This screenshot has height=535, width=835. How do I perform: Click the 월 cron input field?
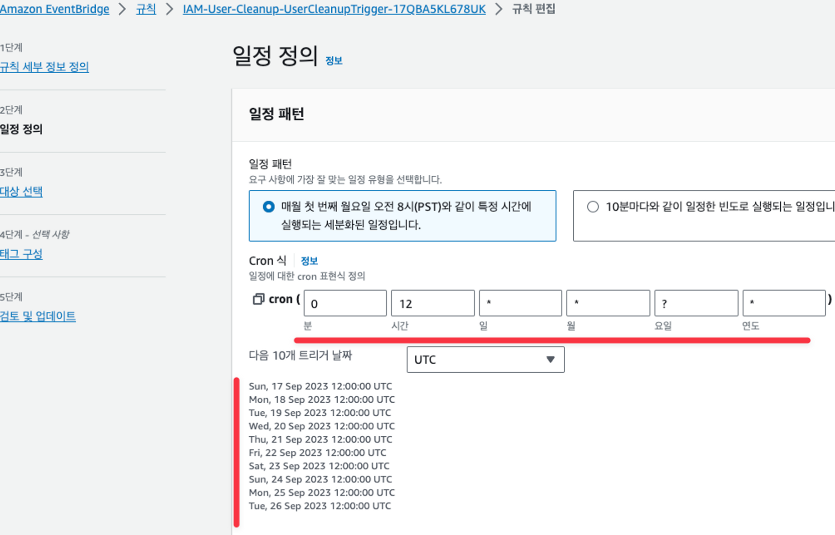click(x=608, y=303)
